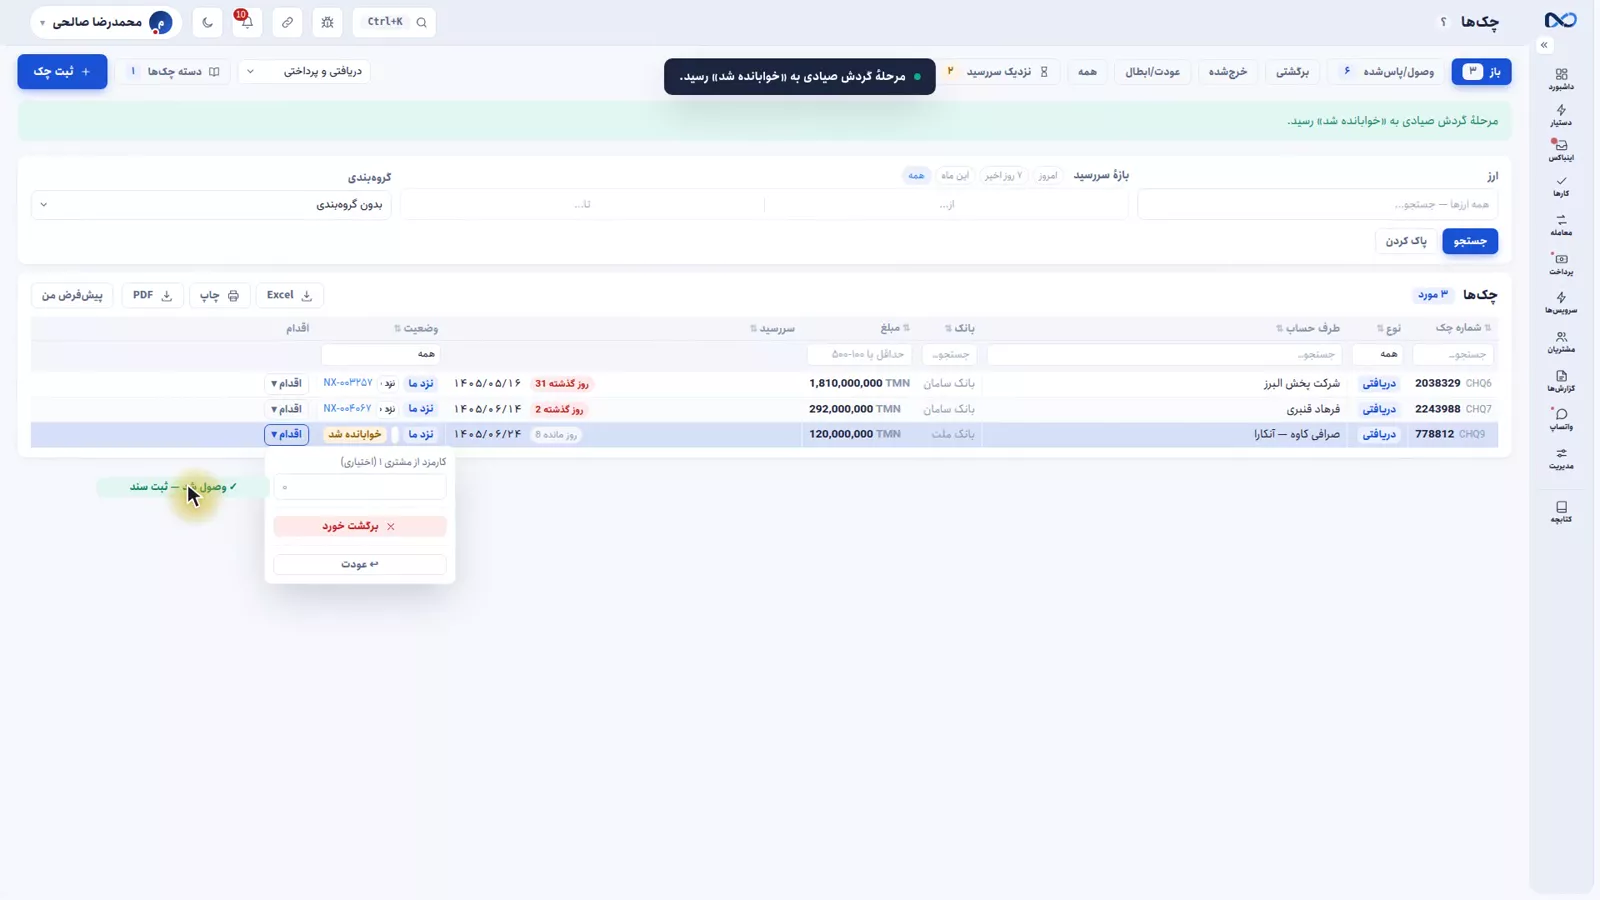This screenshot has width=1600, height=900.
Task: Toggle dark mode with the moon icon
Action: point(207,22)
